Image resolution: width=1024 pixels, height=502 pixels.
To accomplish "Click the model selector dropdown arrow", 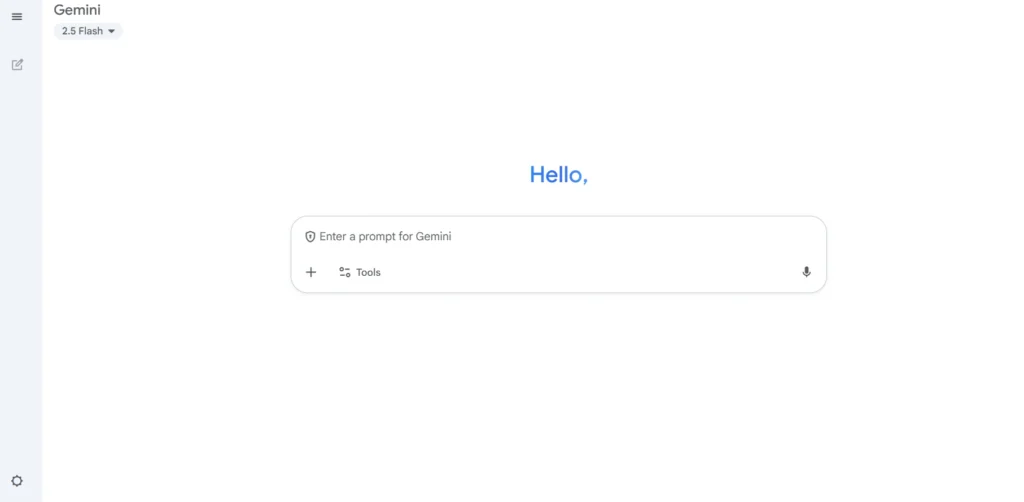I will tap(111, 31).
